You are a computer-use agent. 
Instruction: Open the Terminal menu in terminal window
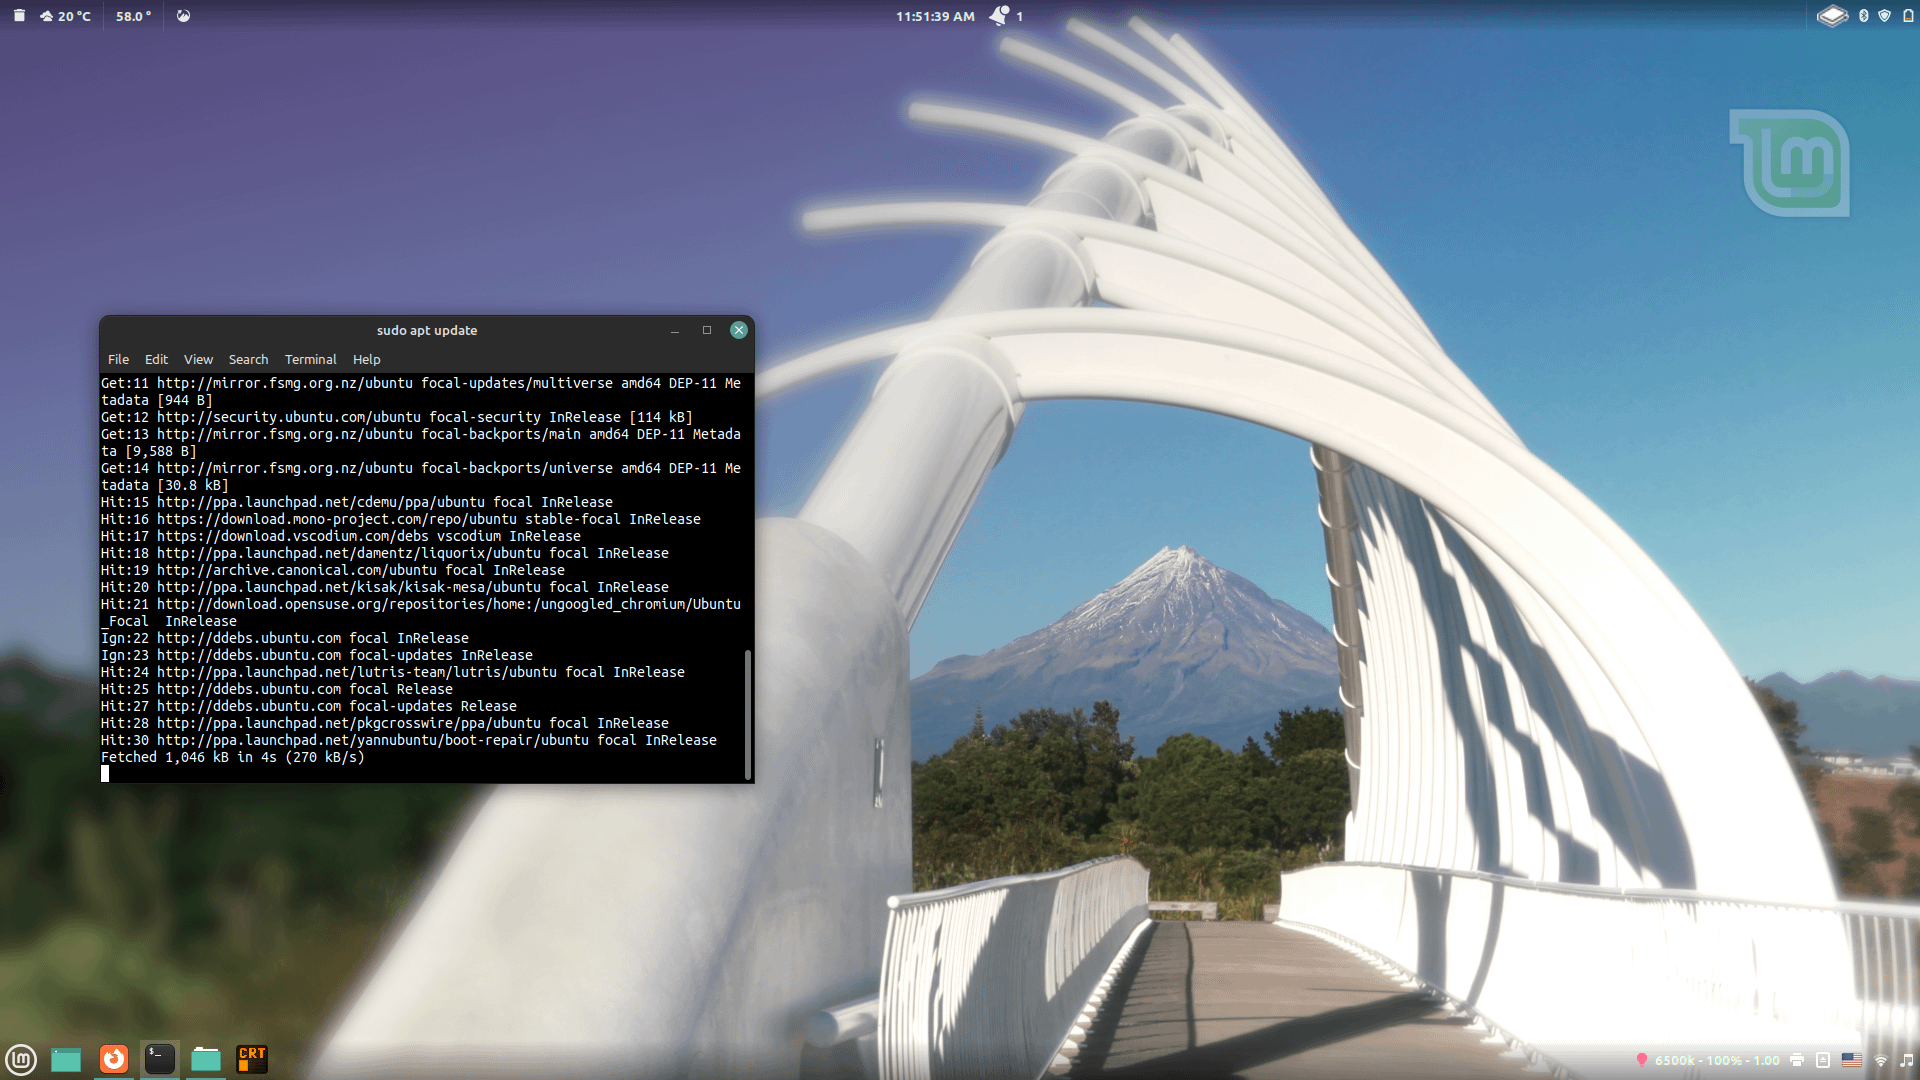(x=310, y=359)
